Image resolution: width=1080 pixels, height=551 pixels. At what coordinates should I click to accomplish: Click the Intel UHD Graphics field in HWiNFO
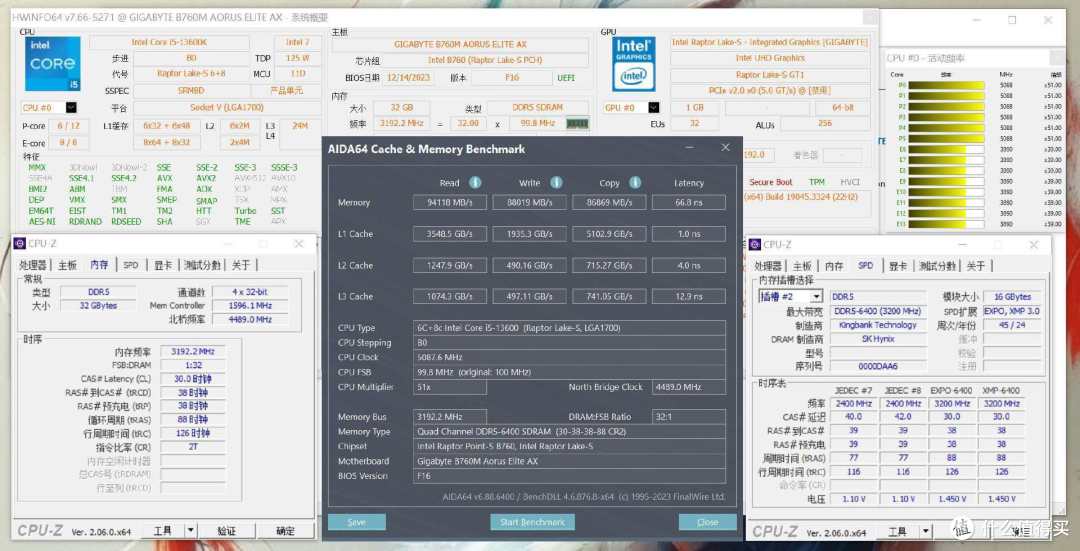point(769,59)
